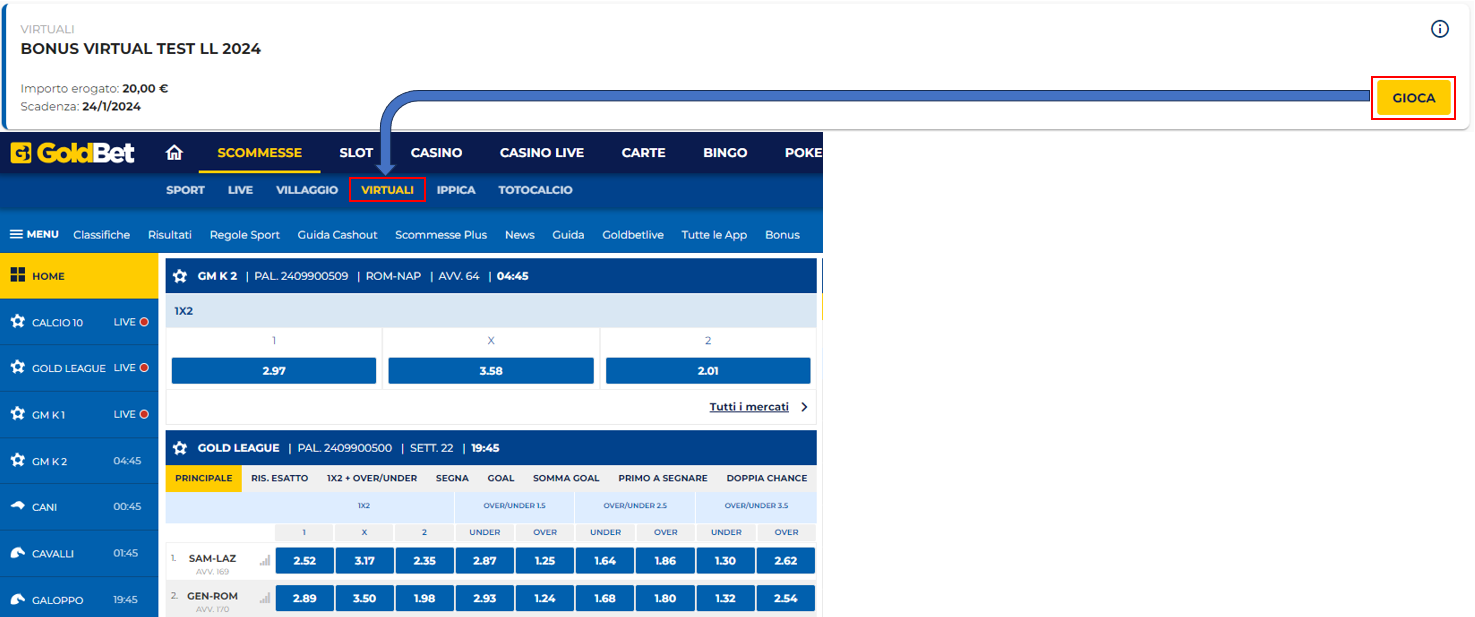
Task: Pick GEN-ROM over 3.5 odds 2.54
Action: click(786, 598)
